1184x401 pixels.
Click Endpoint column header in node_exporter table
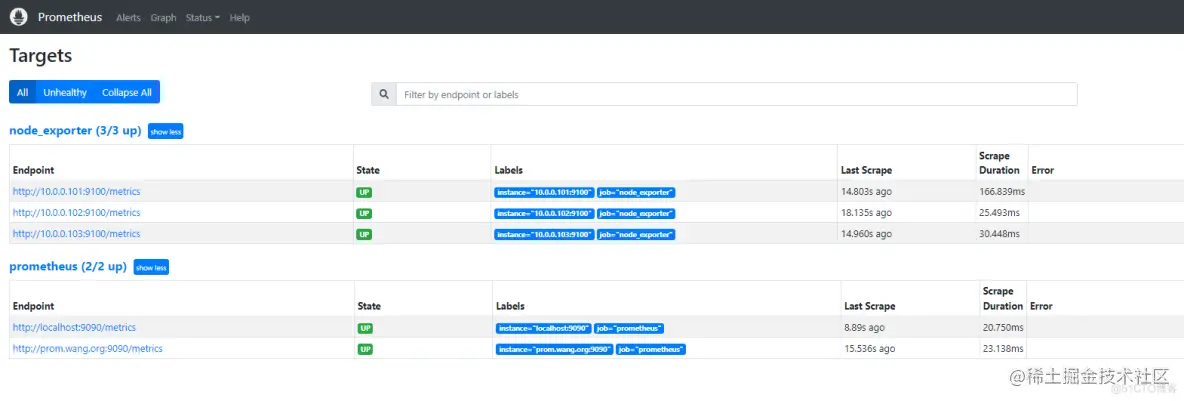[33, 171]
